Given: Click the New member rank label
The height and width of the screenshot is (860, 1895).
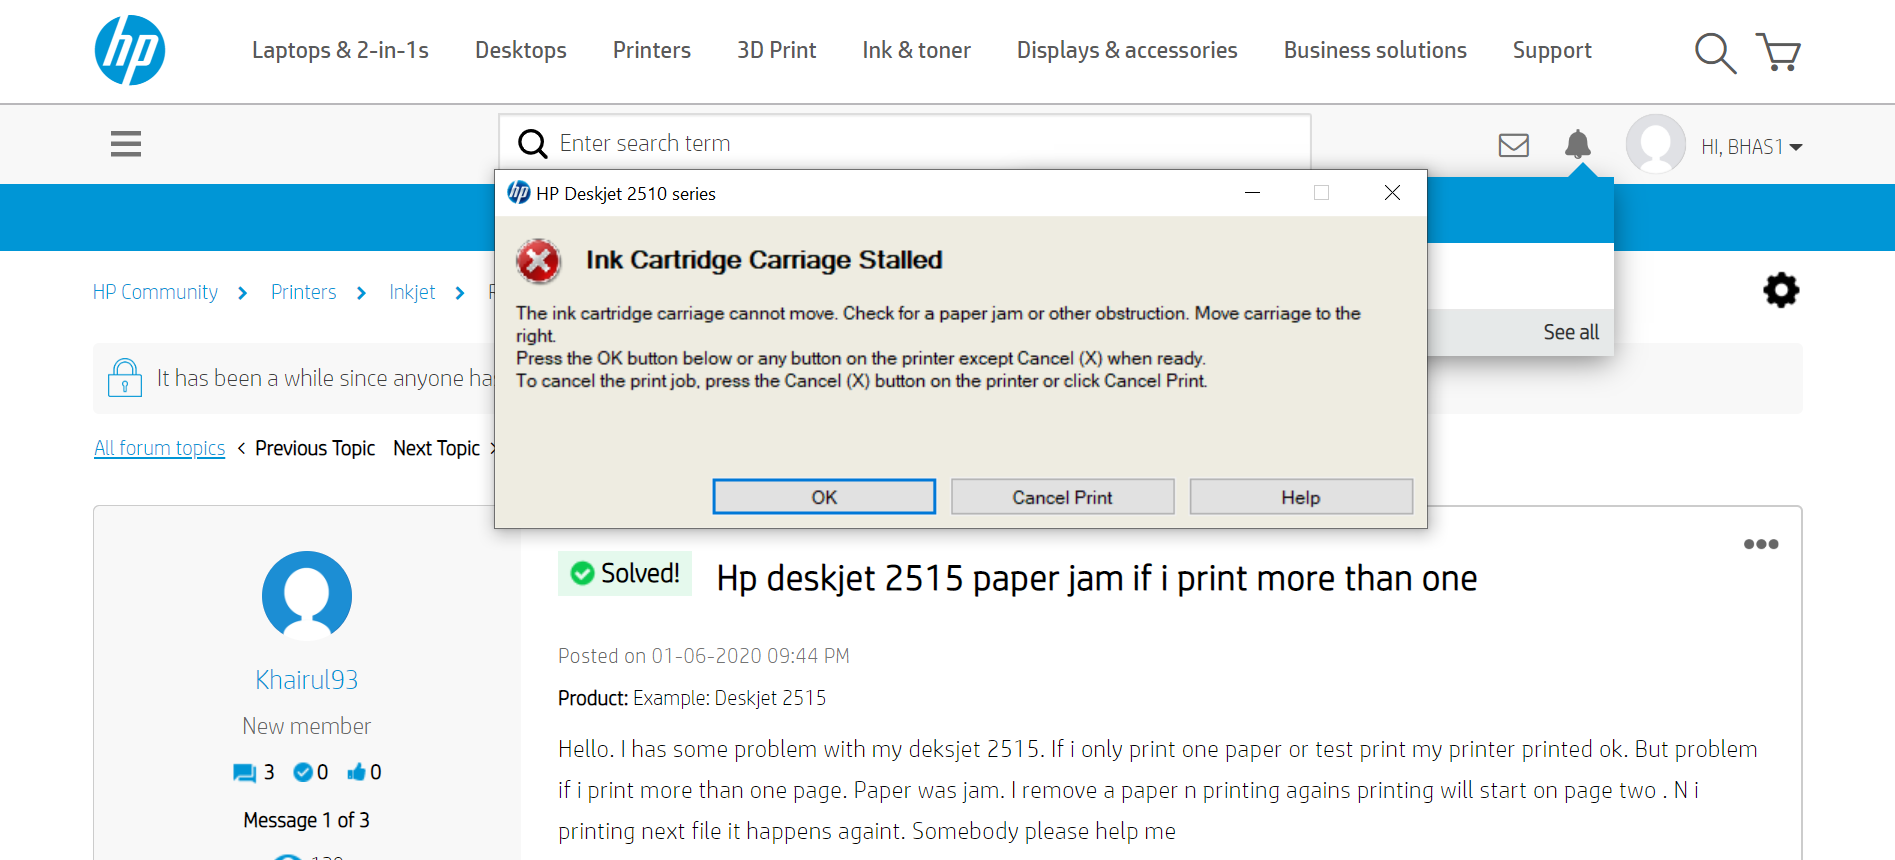Looking at the screenshot, I should [x=307, y=726].
